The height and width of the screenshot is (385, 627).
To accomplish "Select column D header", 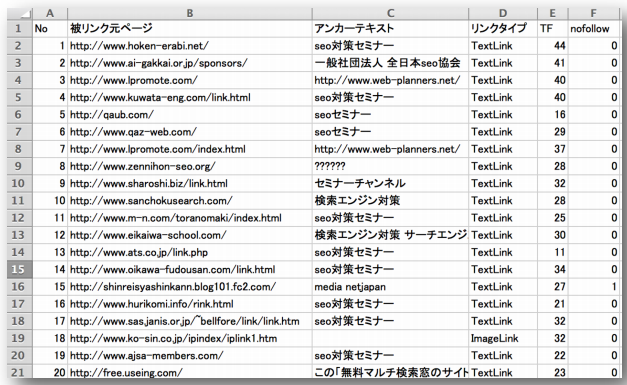I will tap(503, 14).
